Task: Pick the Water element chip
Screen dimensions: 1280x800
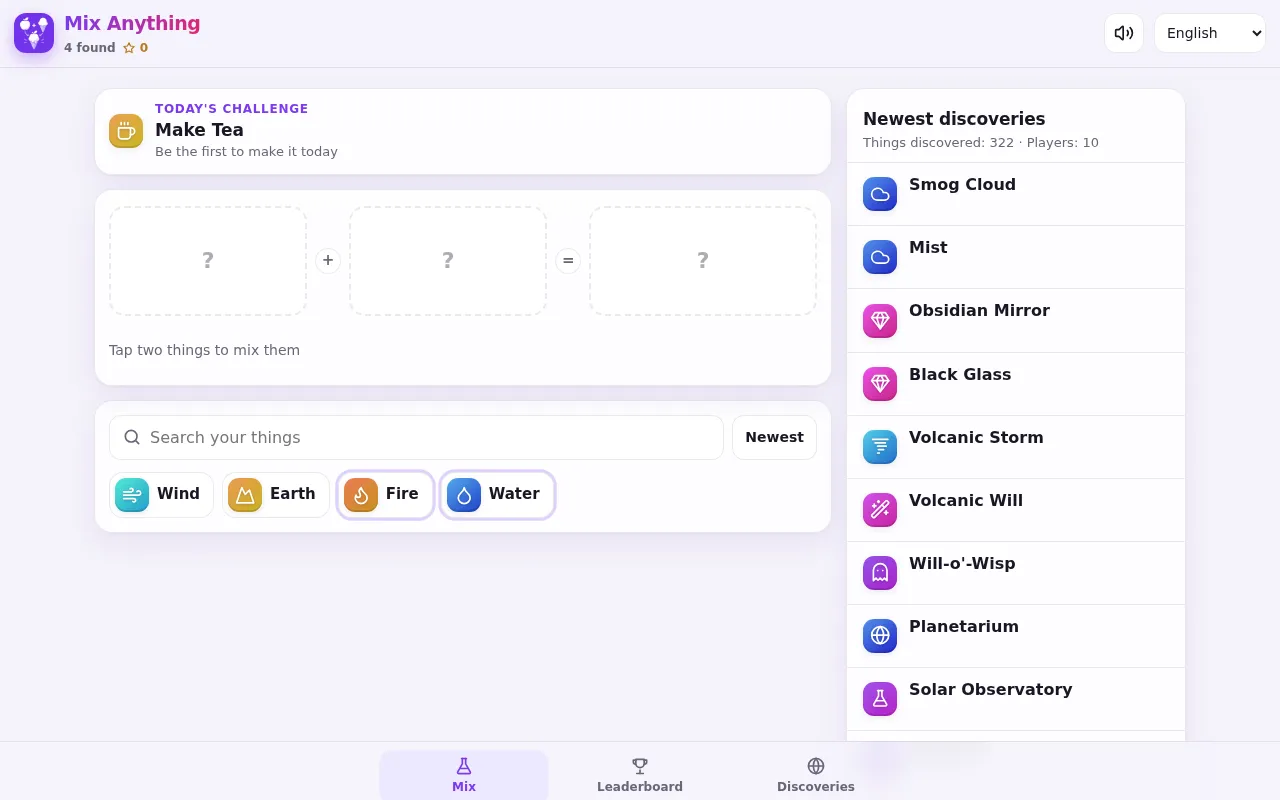Action: [498, 495]
